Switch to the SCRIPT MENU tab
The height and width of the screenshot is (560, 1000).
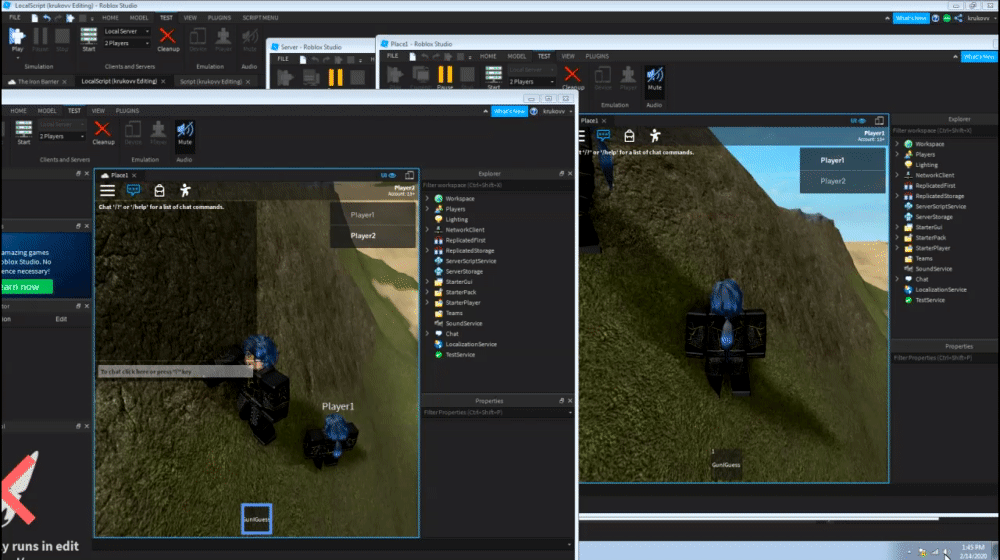coord(260,18)
